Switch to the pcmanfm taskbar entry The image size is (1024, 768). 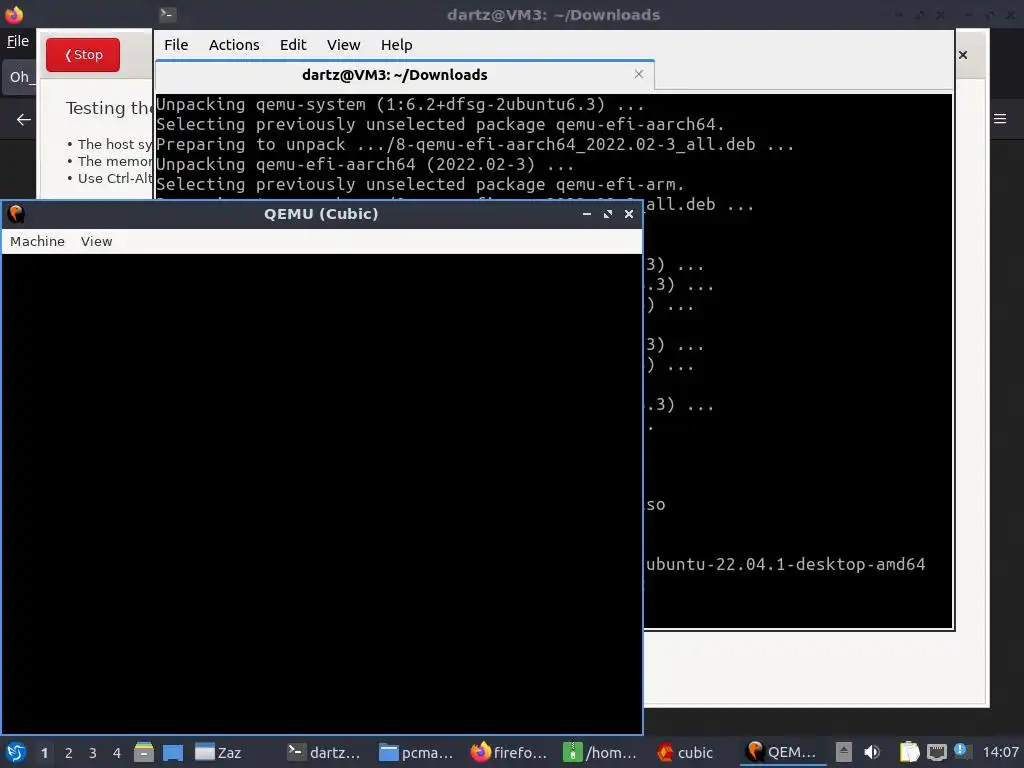point(417,752)
